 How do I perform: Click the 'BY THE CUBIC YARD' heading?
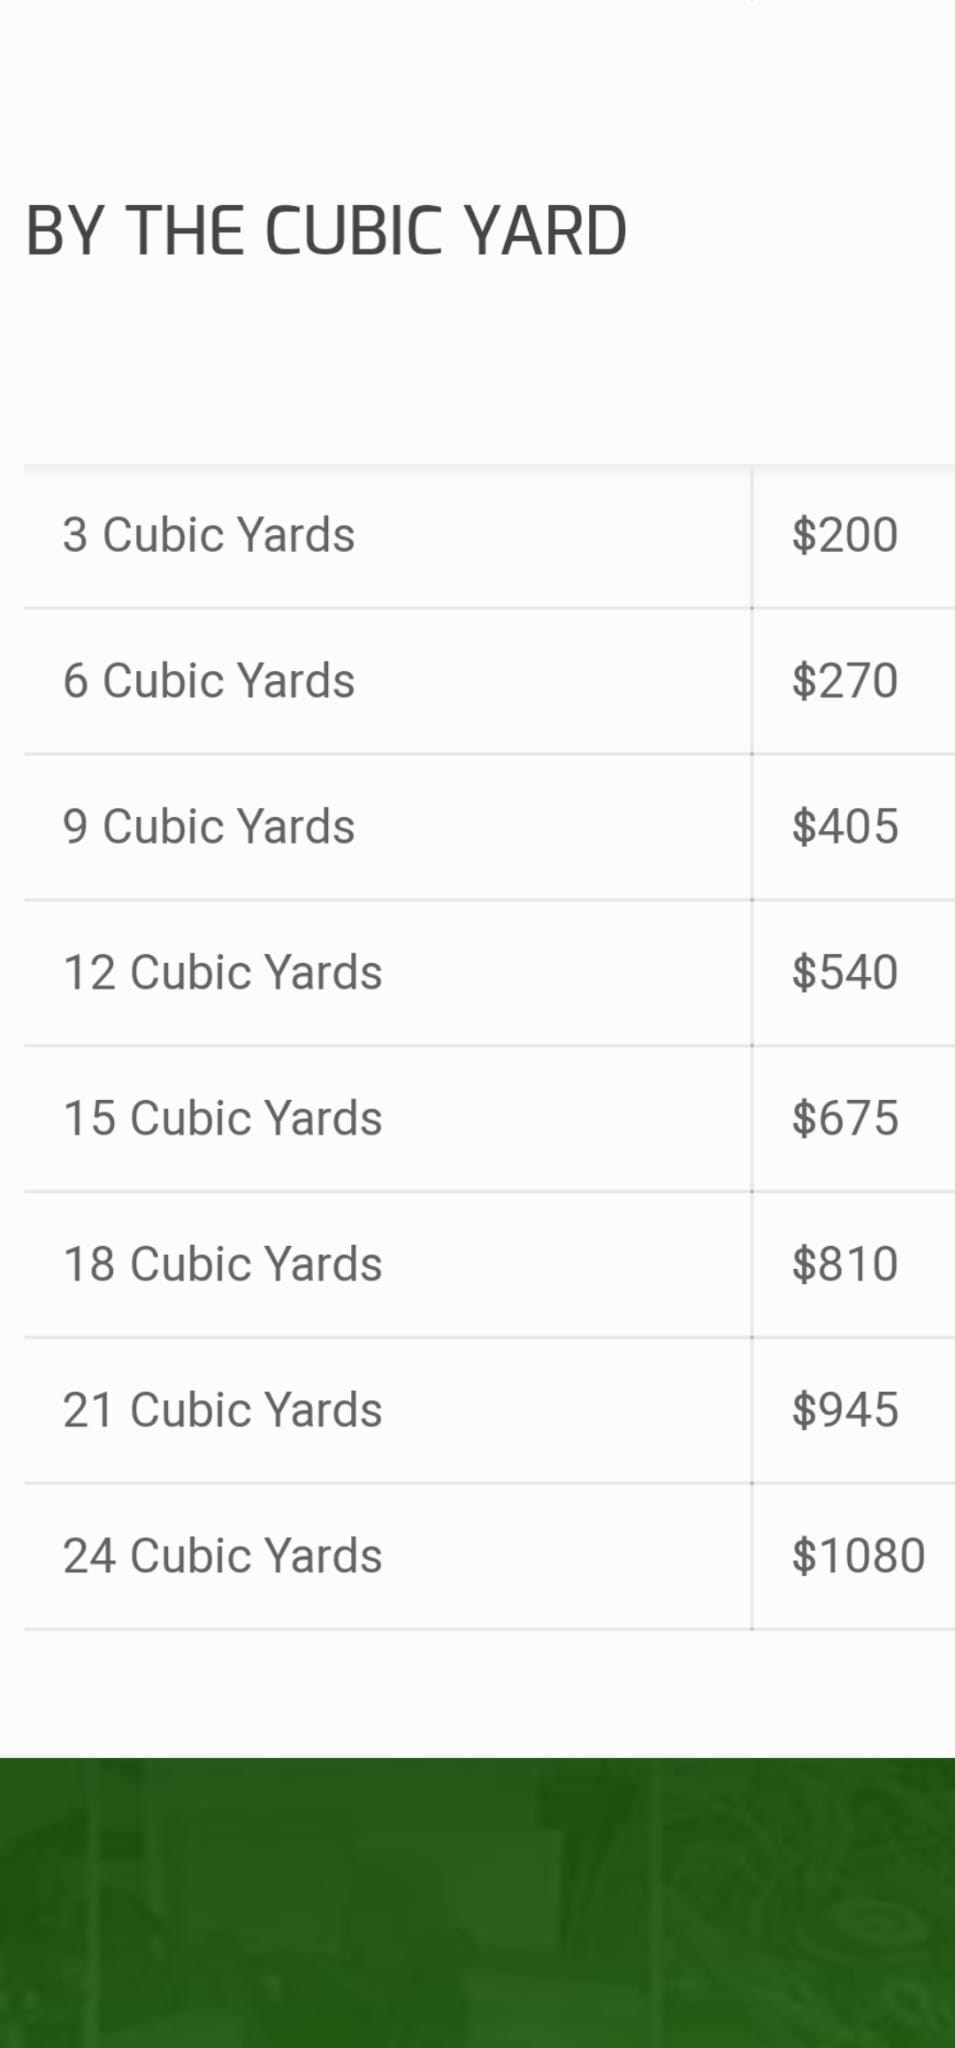(x=326, y=231)
